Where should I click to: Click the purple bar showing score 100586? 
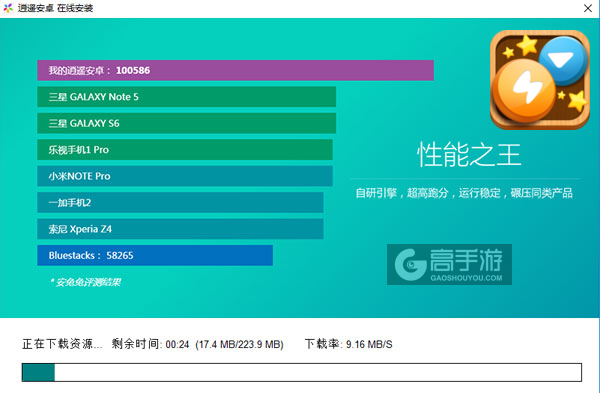[235, 70]
